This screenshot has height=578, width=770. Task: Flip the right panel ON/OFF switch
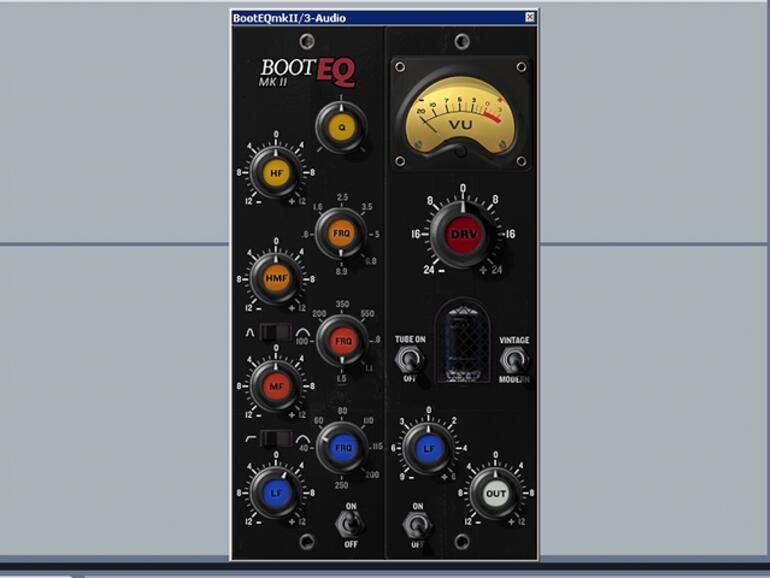(416, 524)
